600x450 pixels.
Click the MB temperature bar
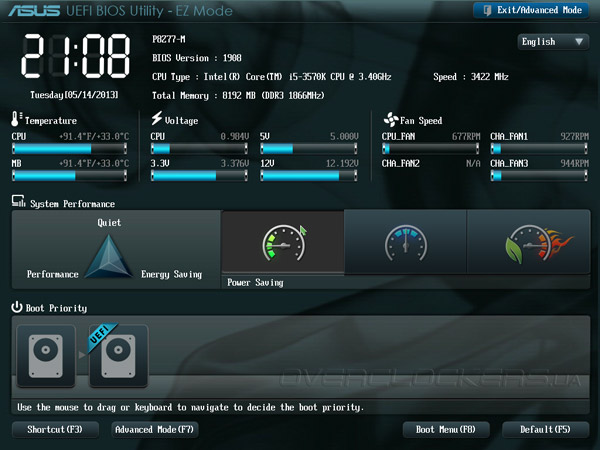point(69,176)
